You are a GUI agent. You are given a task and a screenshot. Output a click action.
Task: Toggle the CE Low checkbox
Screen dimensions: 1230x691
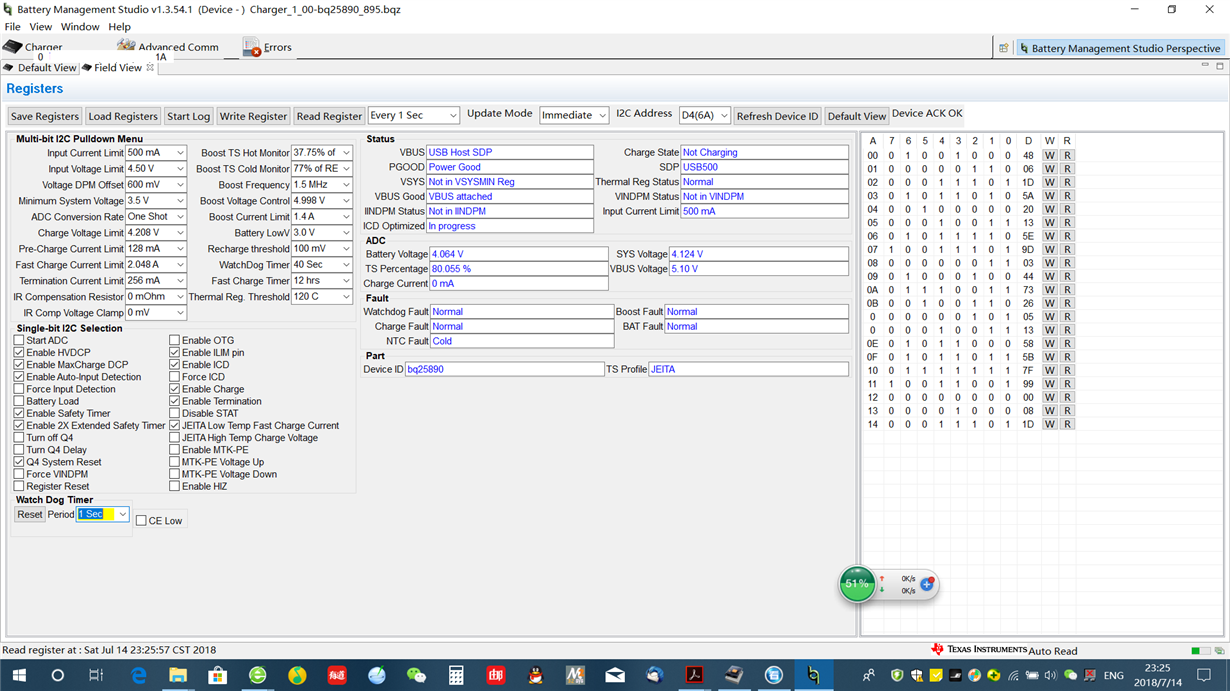tap(141, 521)
